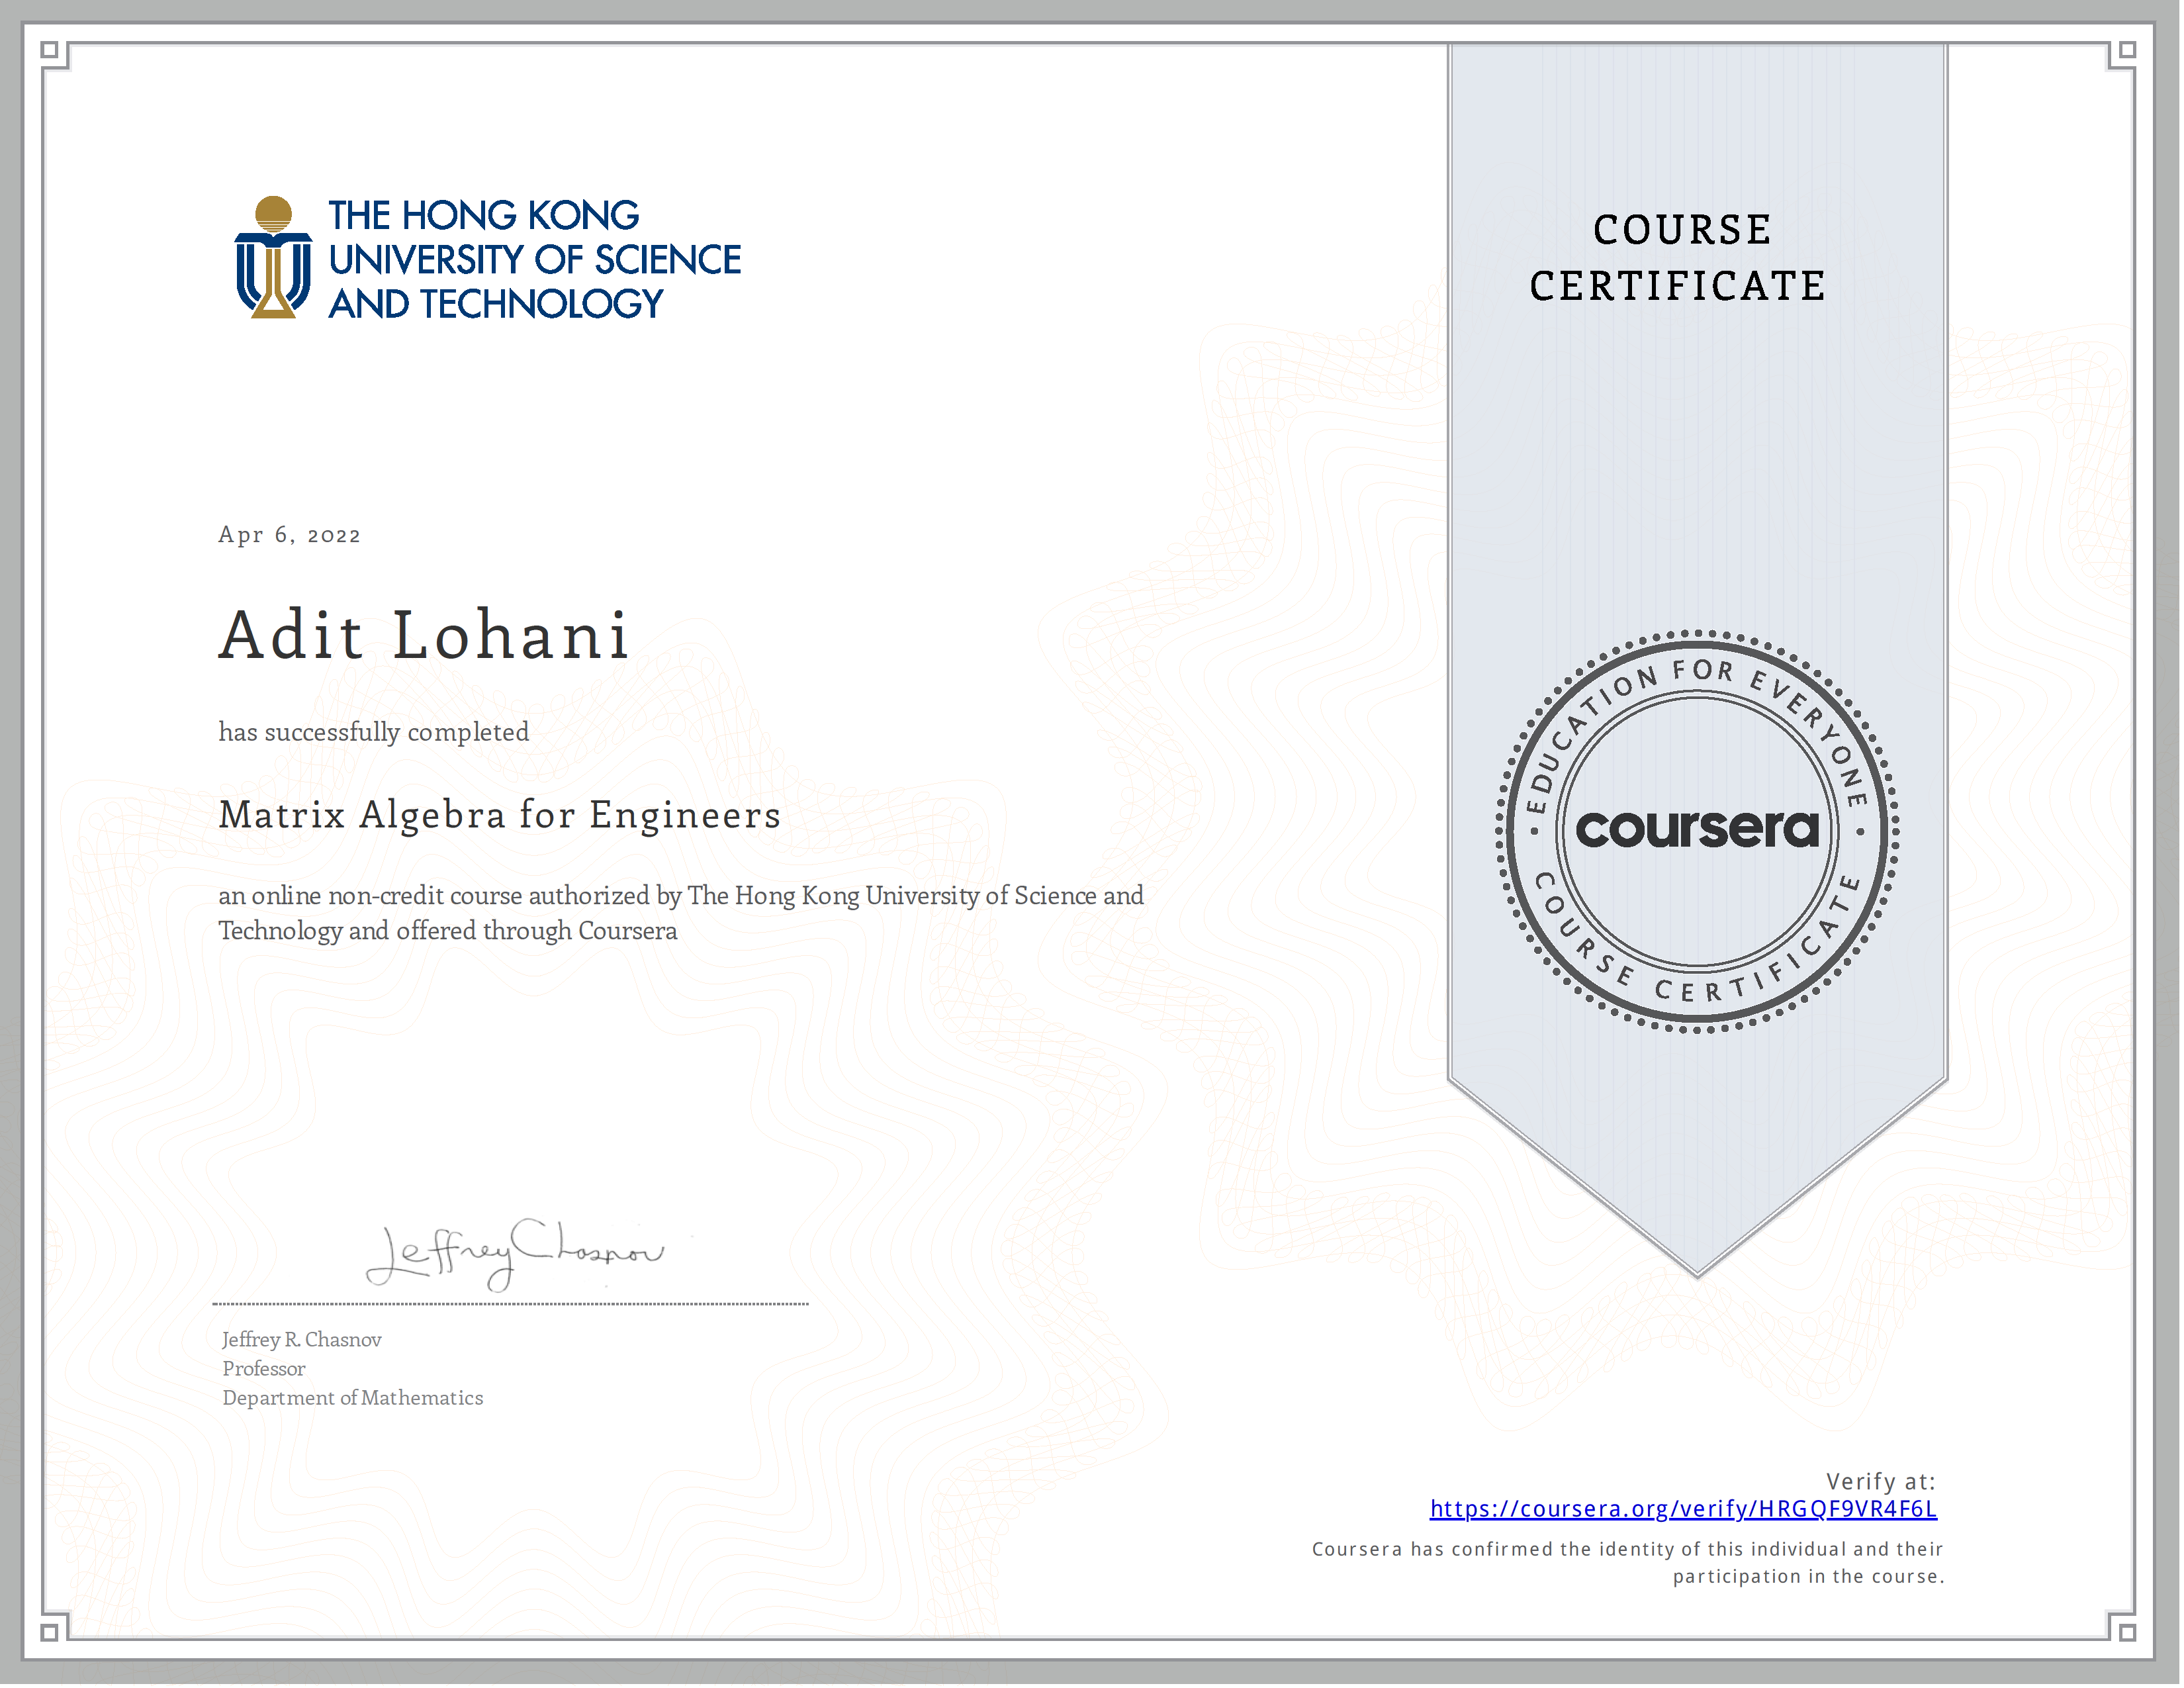
Task: Click the online non-credit course description
Action: point(681,914)
